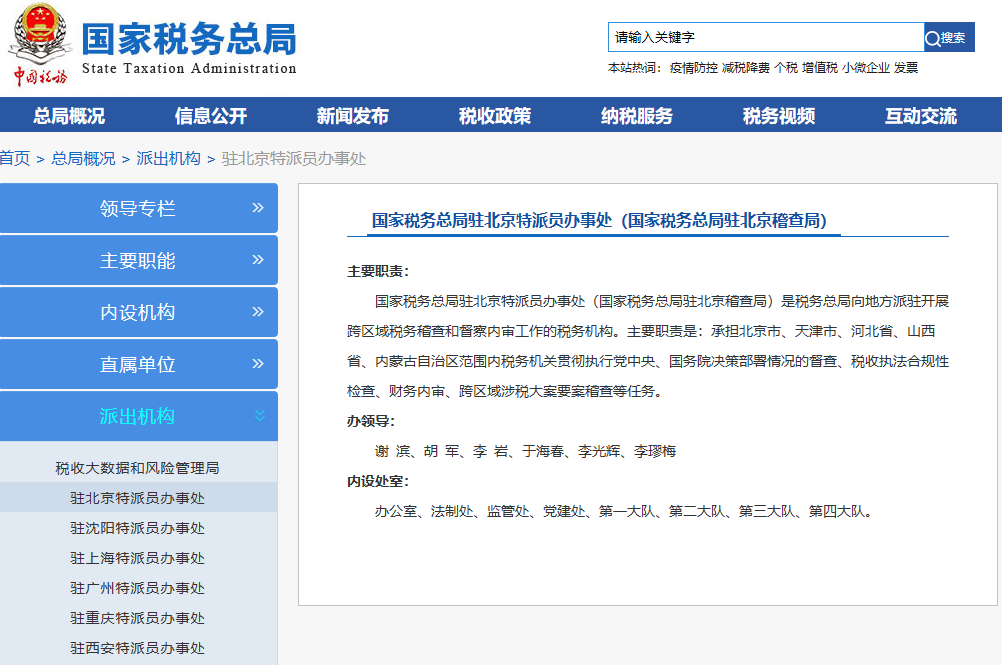Click the leader names line starting 谢 滨
The width and height of the screenshot is (1002, 665).
[525, 452]
